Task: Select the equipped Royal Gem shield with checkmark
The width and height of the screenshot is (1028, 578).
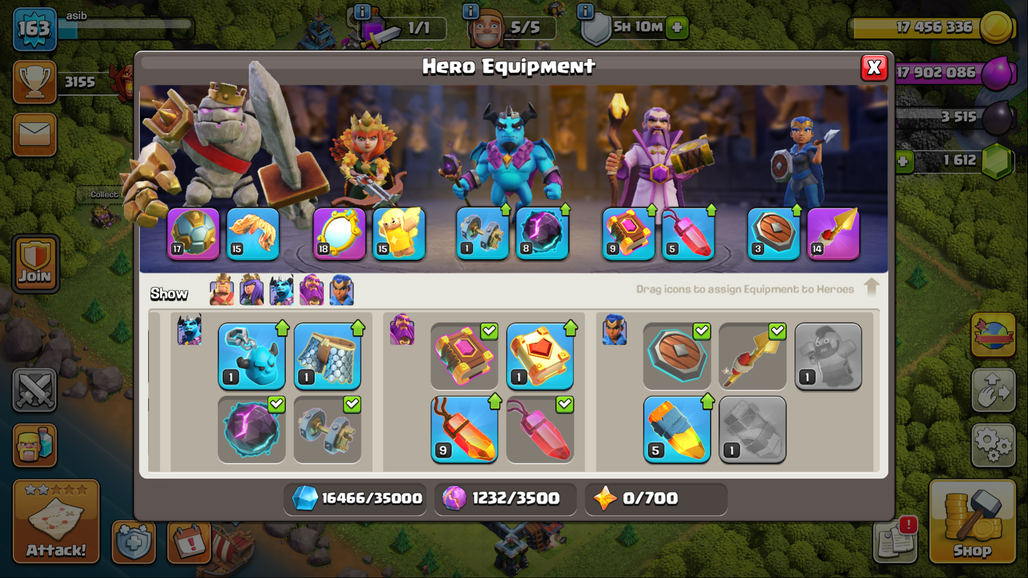Action: pos(677,356)
